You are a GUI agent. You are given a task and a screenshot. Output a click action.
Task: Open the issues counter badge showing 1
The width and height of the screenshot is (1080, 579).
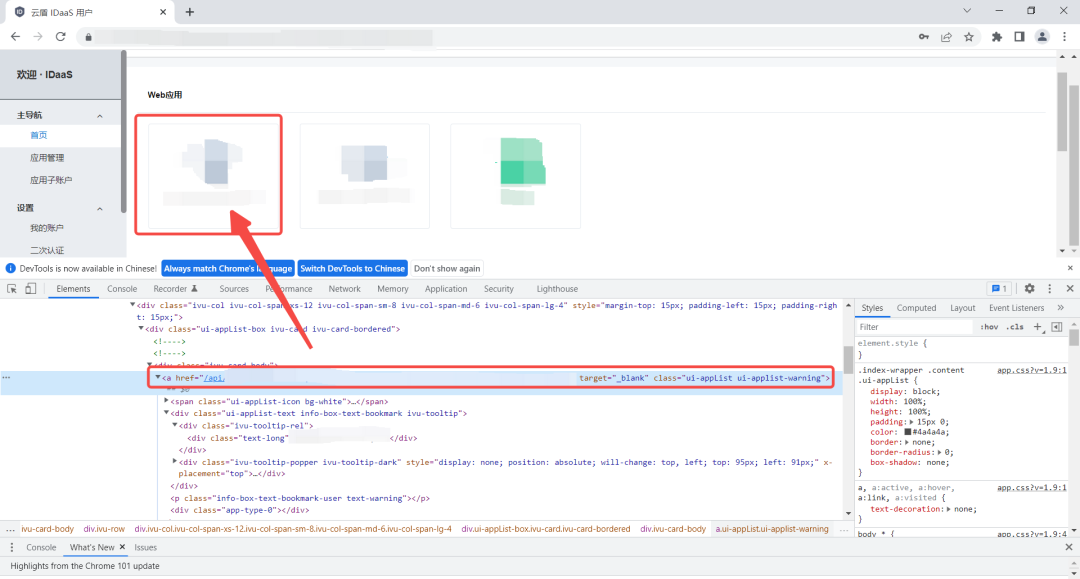pyautogui.click(x=999, y=289)
